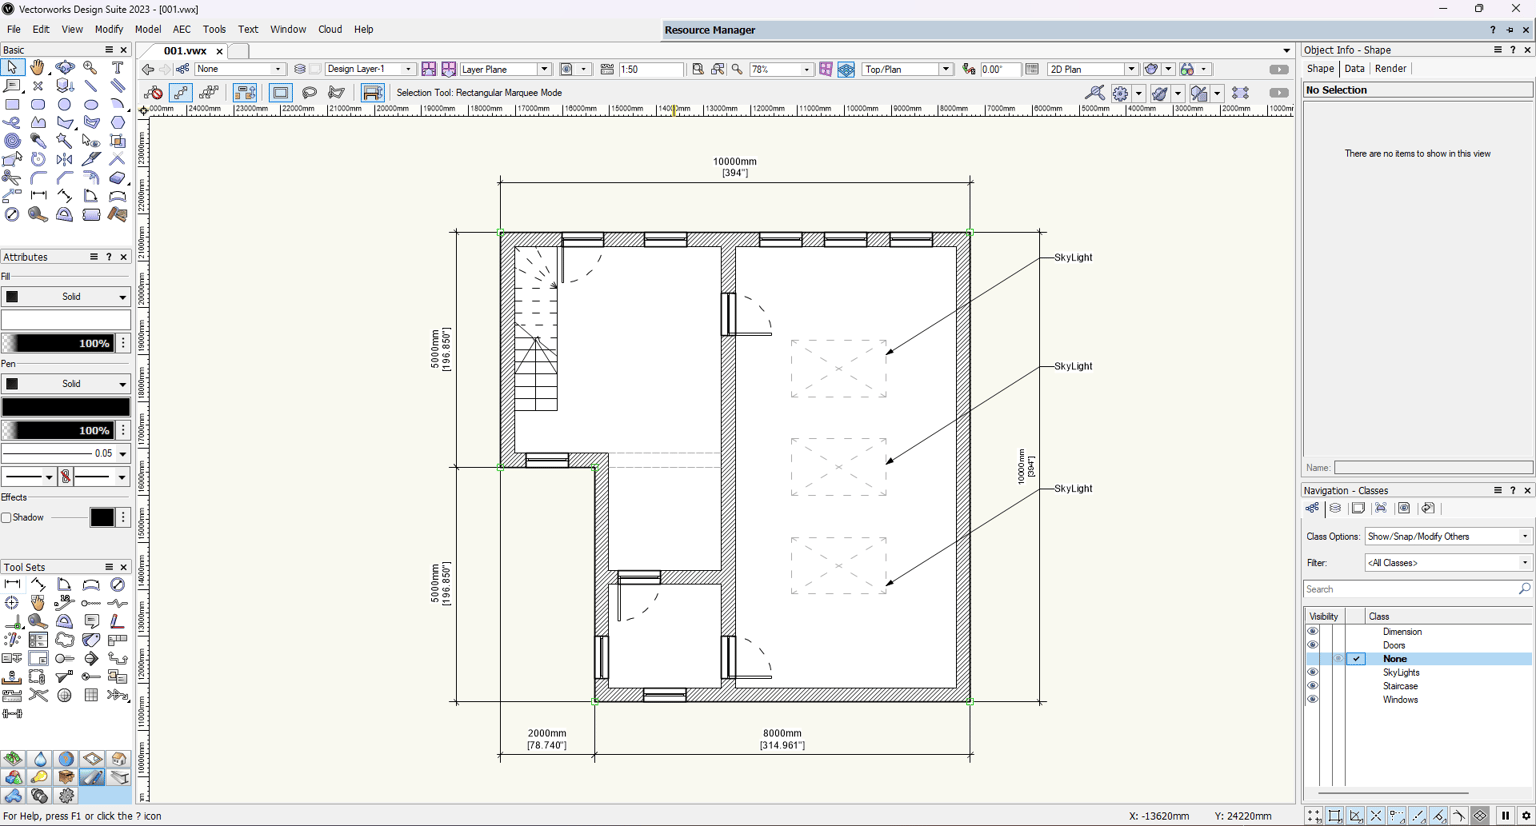Click Fit to Objects zoom icon
The width and height of the screenshot is (1536, 826).
click(718, 69)
